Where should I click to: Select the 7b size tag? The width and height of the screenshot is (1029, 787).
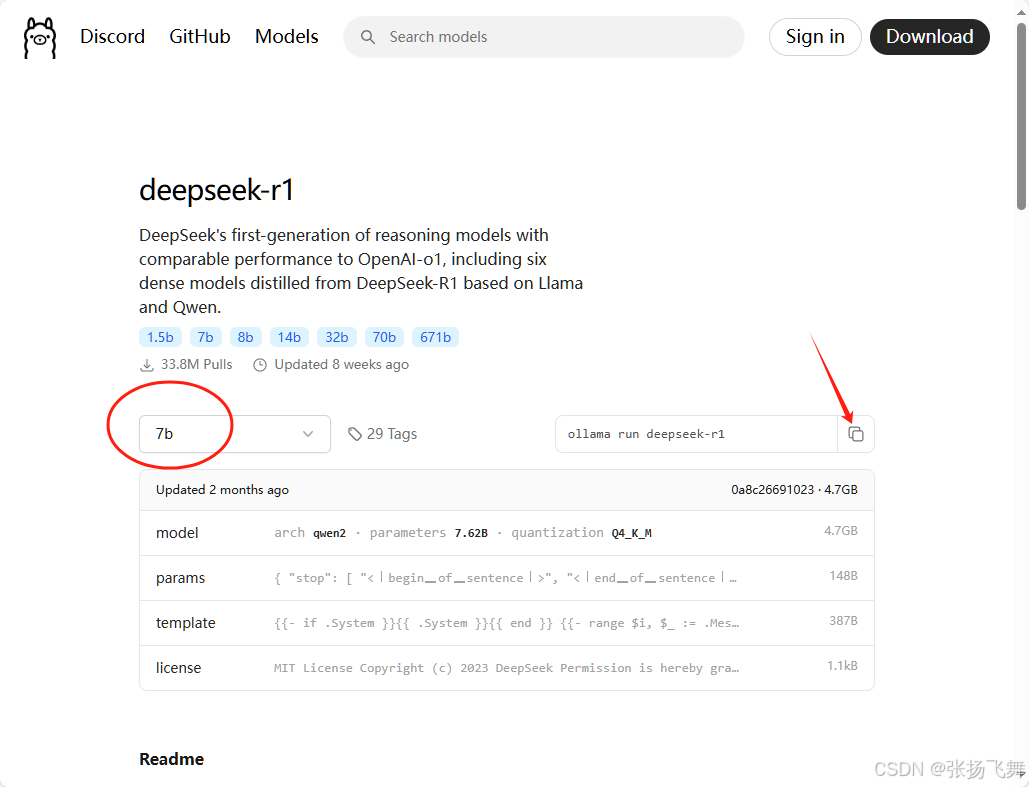click(x=205, y=337)
